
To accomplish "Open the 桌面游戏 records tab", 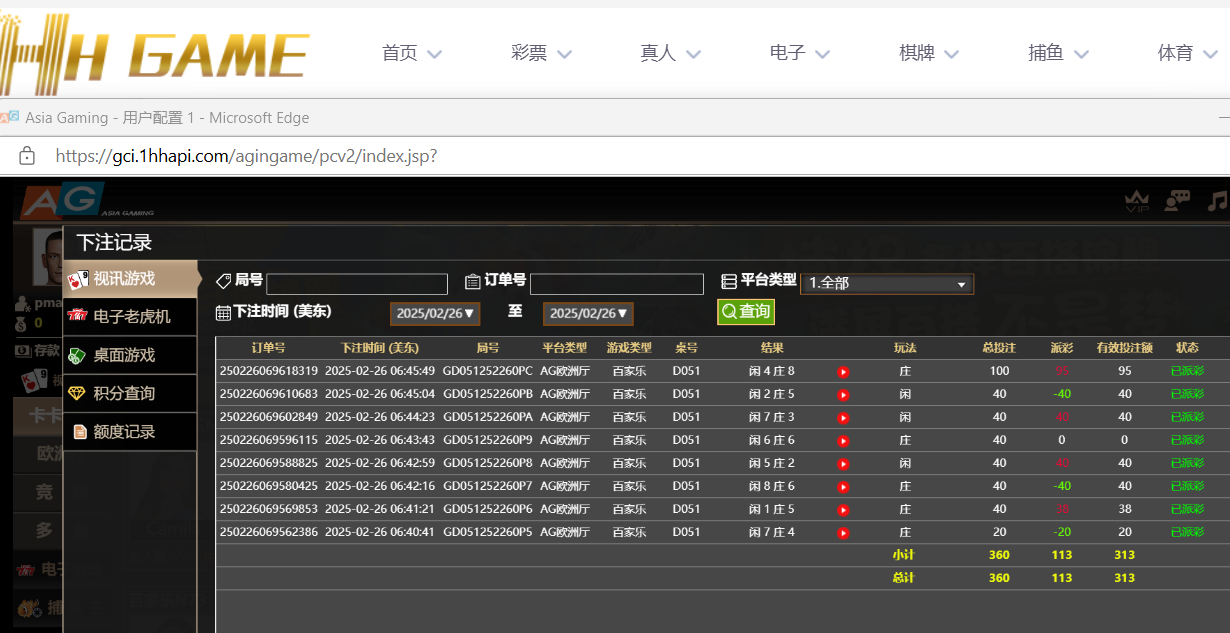I will [x=124, y=355].
